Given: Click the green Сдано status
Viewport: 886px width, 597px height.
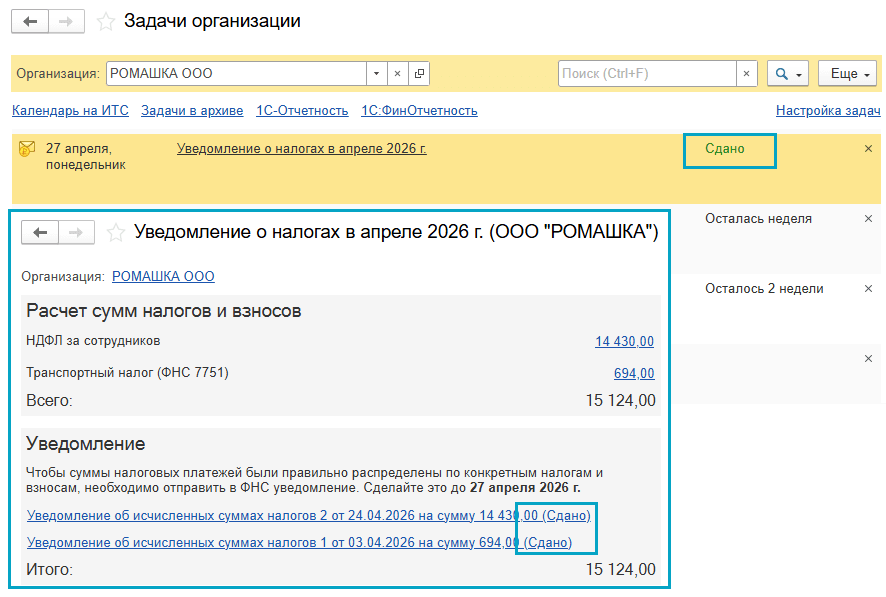Looking at the screenshot, I should tap(724, 149).
